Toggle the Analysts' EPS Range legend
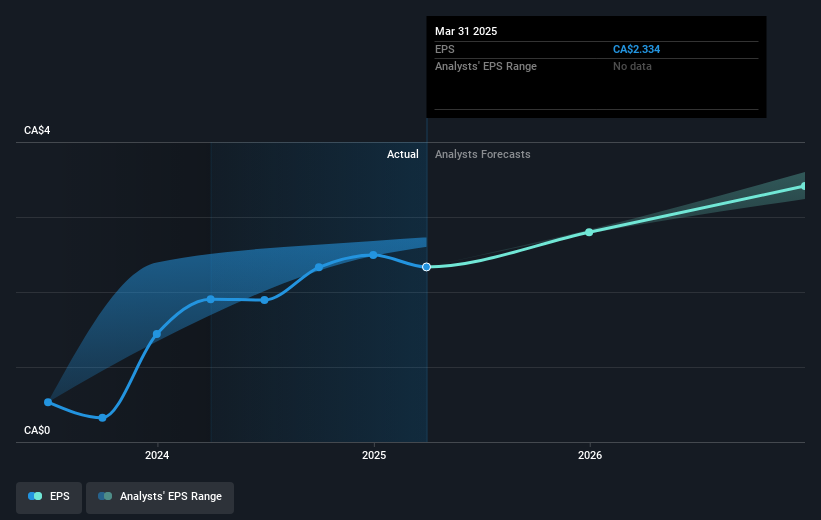Image resolution: width=821 pixels, height=520 pixels. click(x=160, y=497)
